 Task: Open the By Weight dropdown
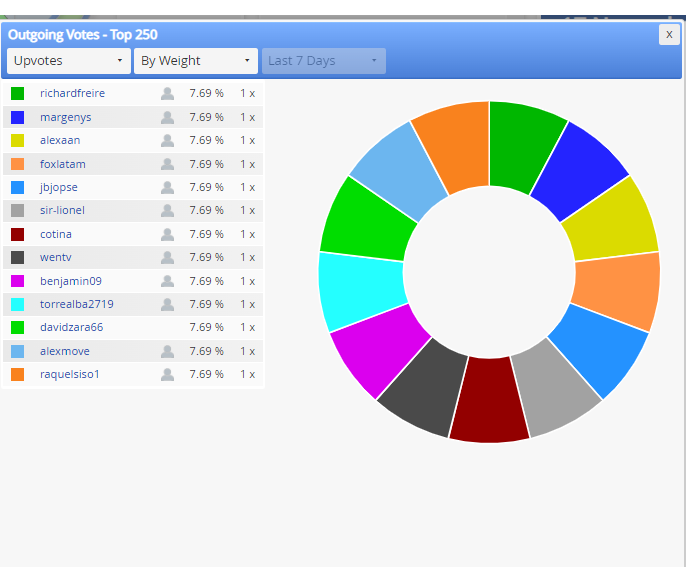[196, 61]
